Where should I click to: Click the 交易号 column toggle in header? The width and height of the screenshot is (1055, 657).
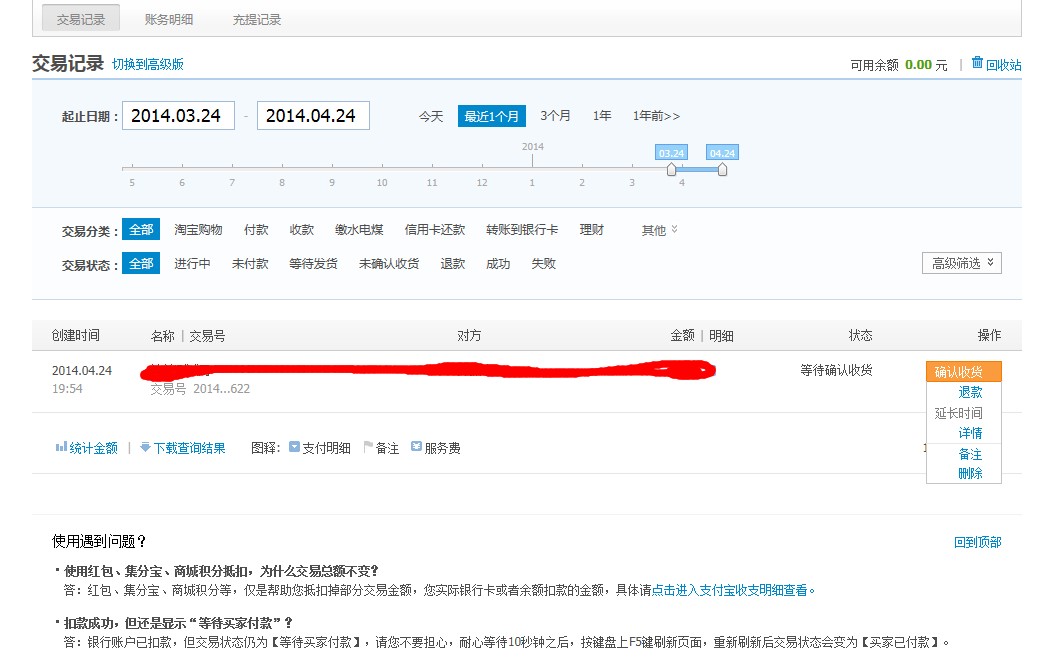pyautogui.click(x=207, y=335)
